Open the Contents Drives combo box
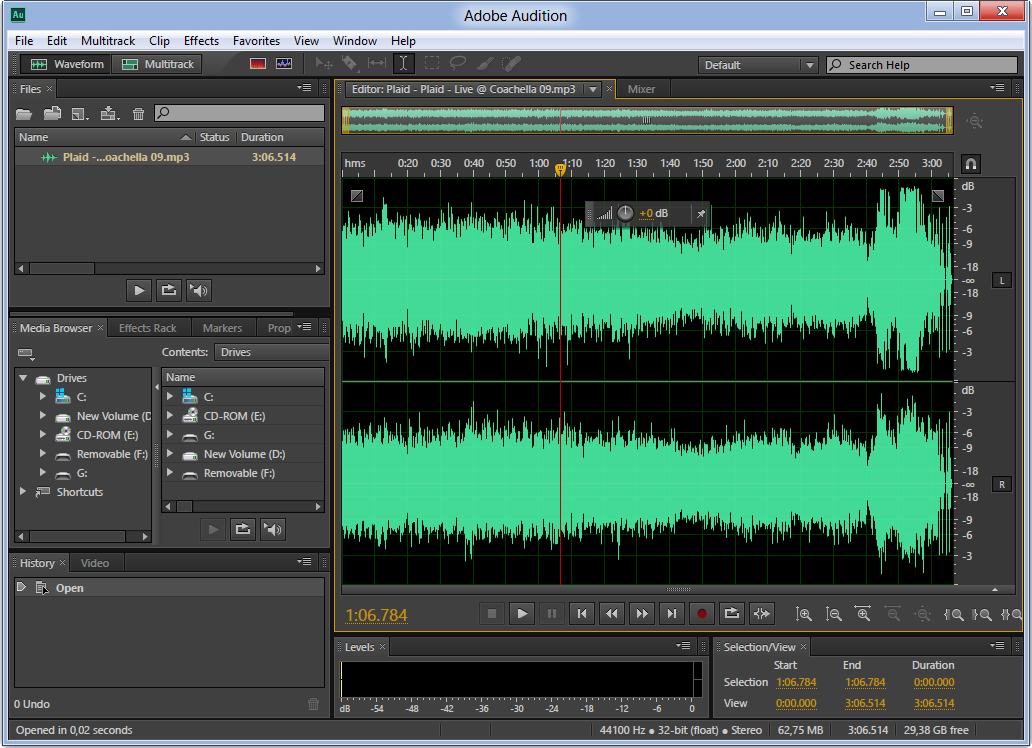The width and height of the screenshot is (1032, 748). (271, 352)
